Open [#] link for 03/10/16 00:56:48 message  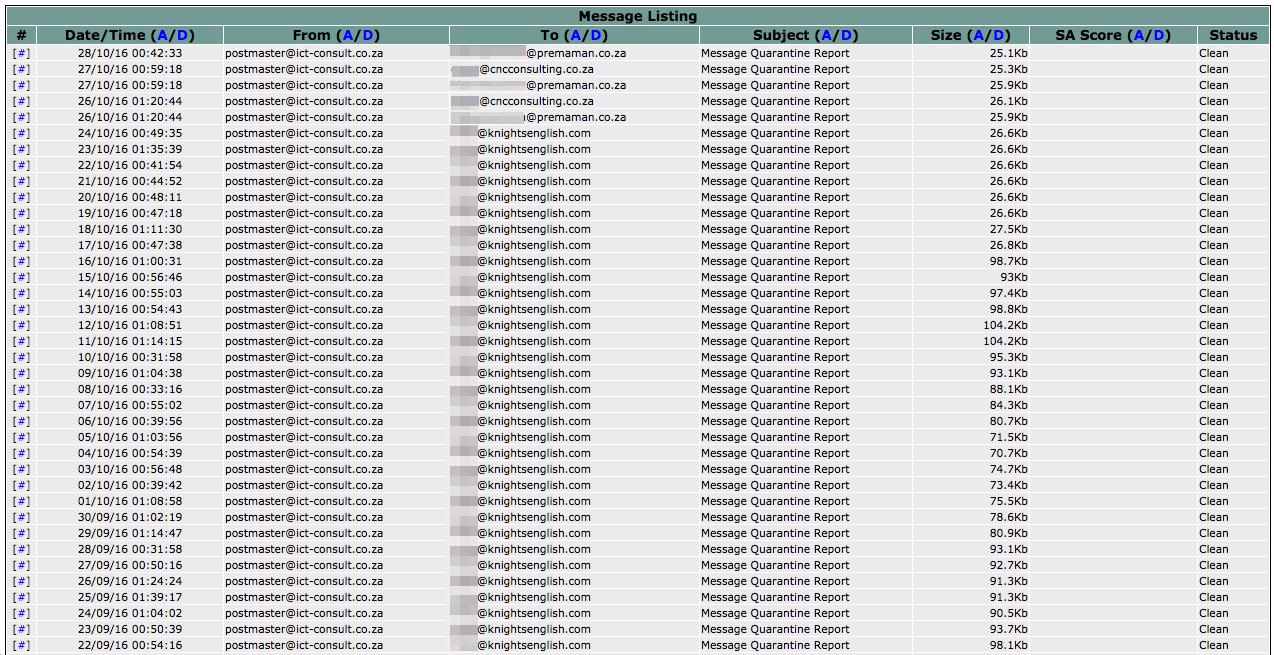point(21,469)
